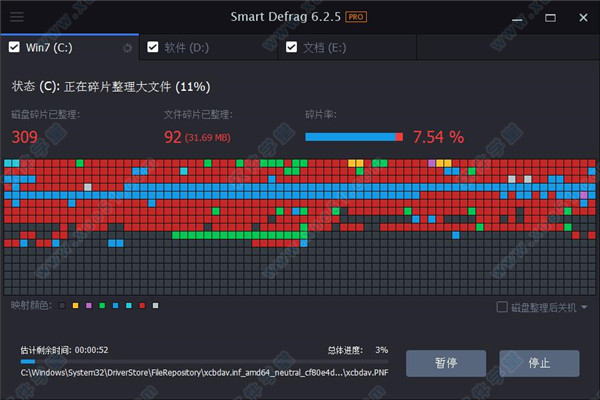Uncheck the 软件 (D:) drive checkbox

coord(153,47)
